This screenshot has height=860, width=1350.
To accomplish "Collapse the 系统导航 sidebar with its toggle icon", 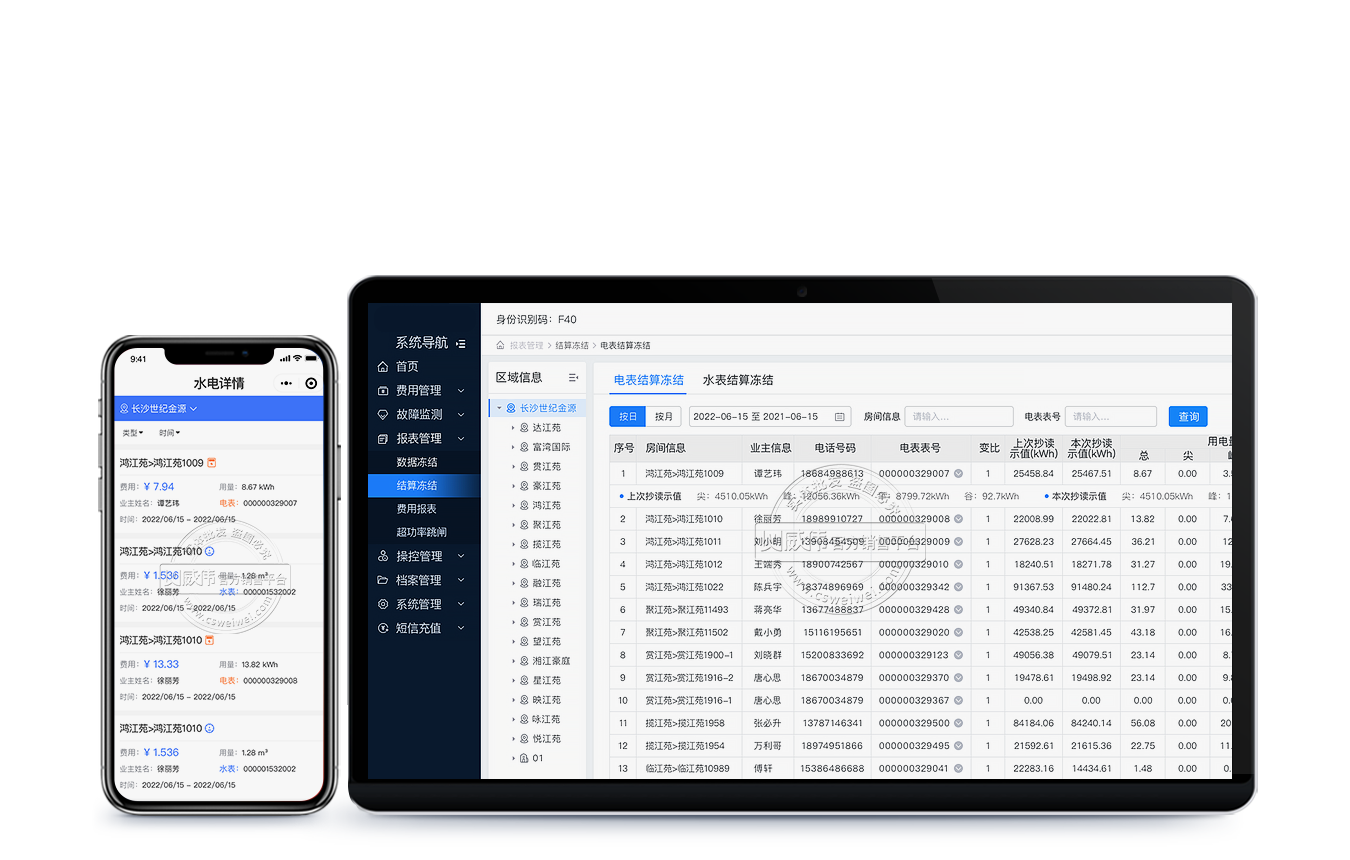I will (460, 343).
